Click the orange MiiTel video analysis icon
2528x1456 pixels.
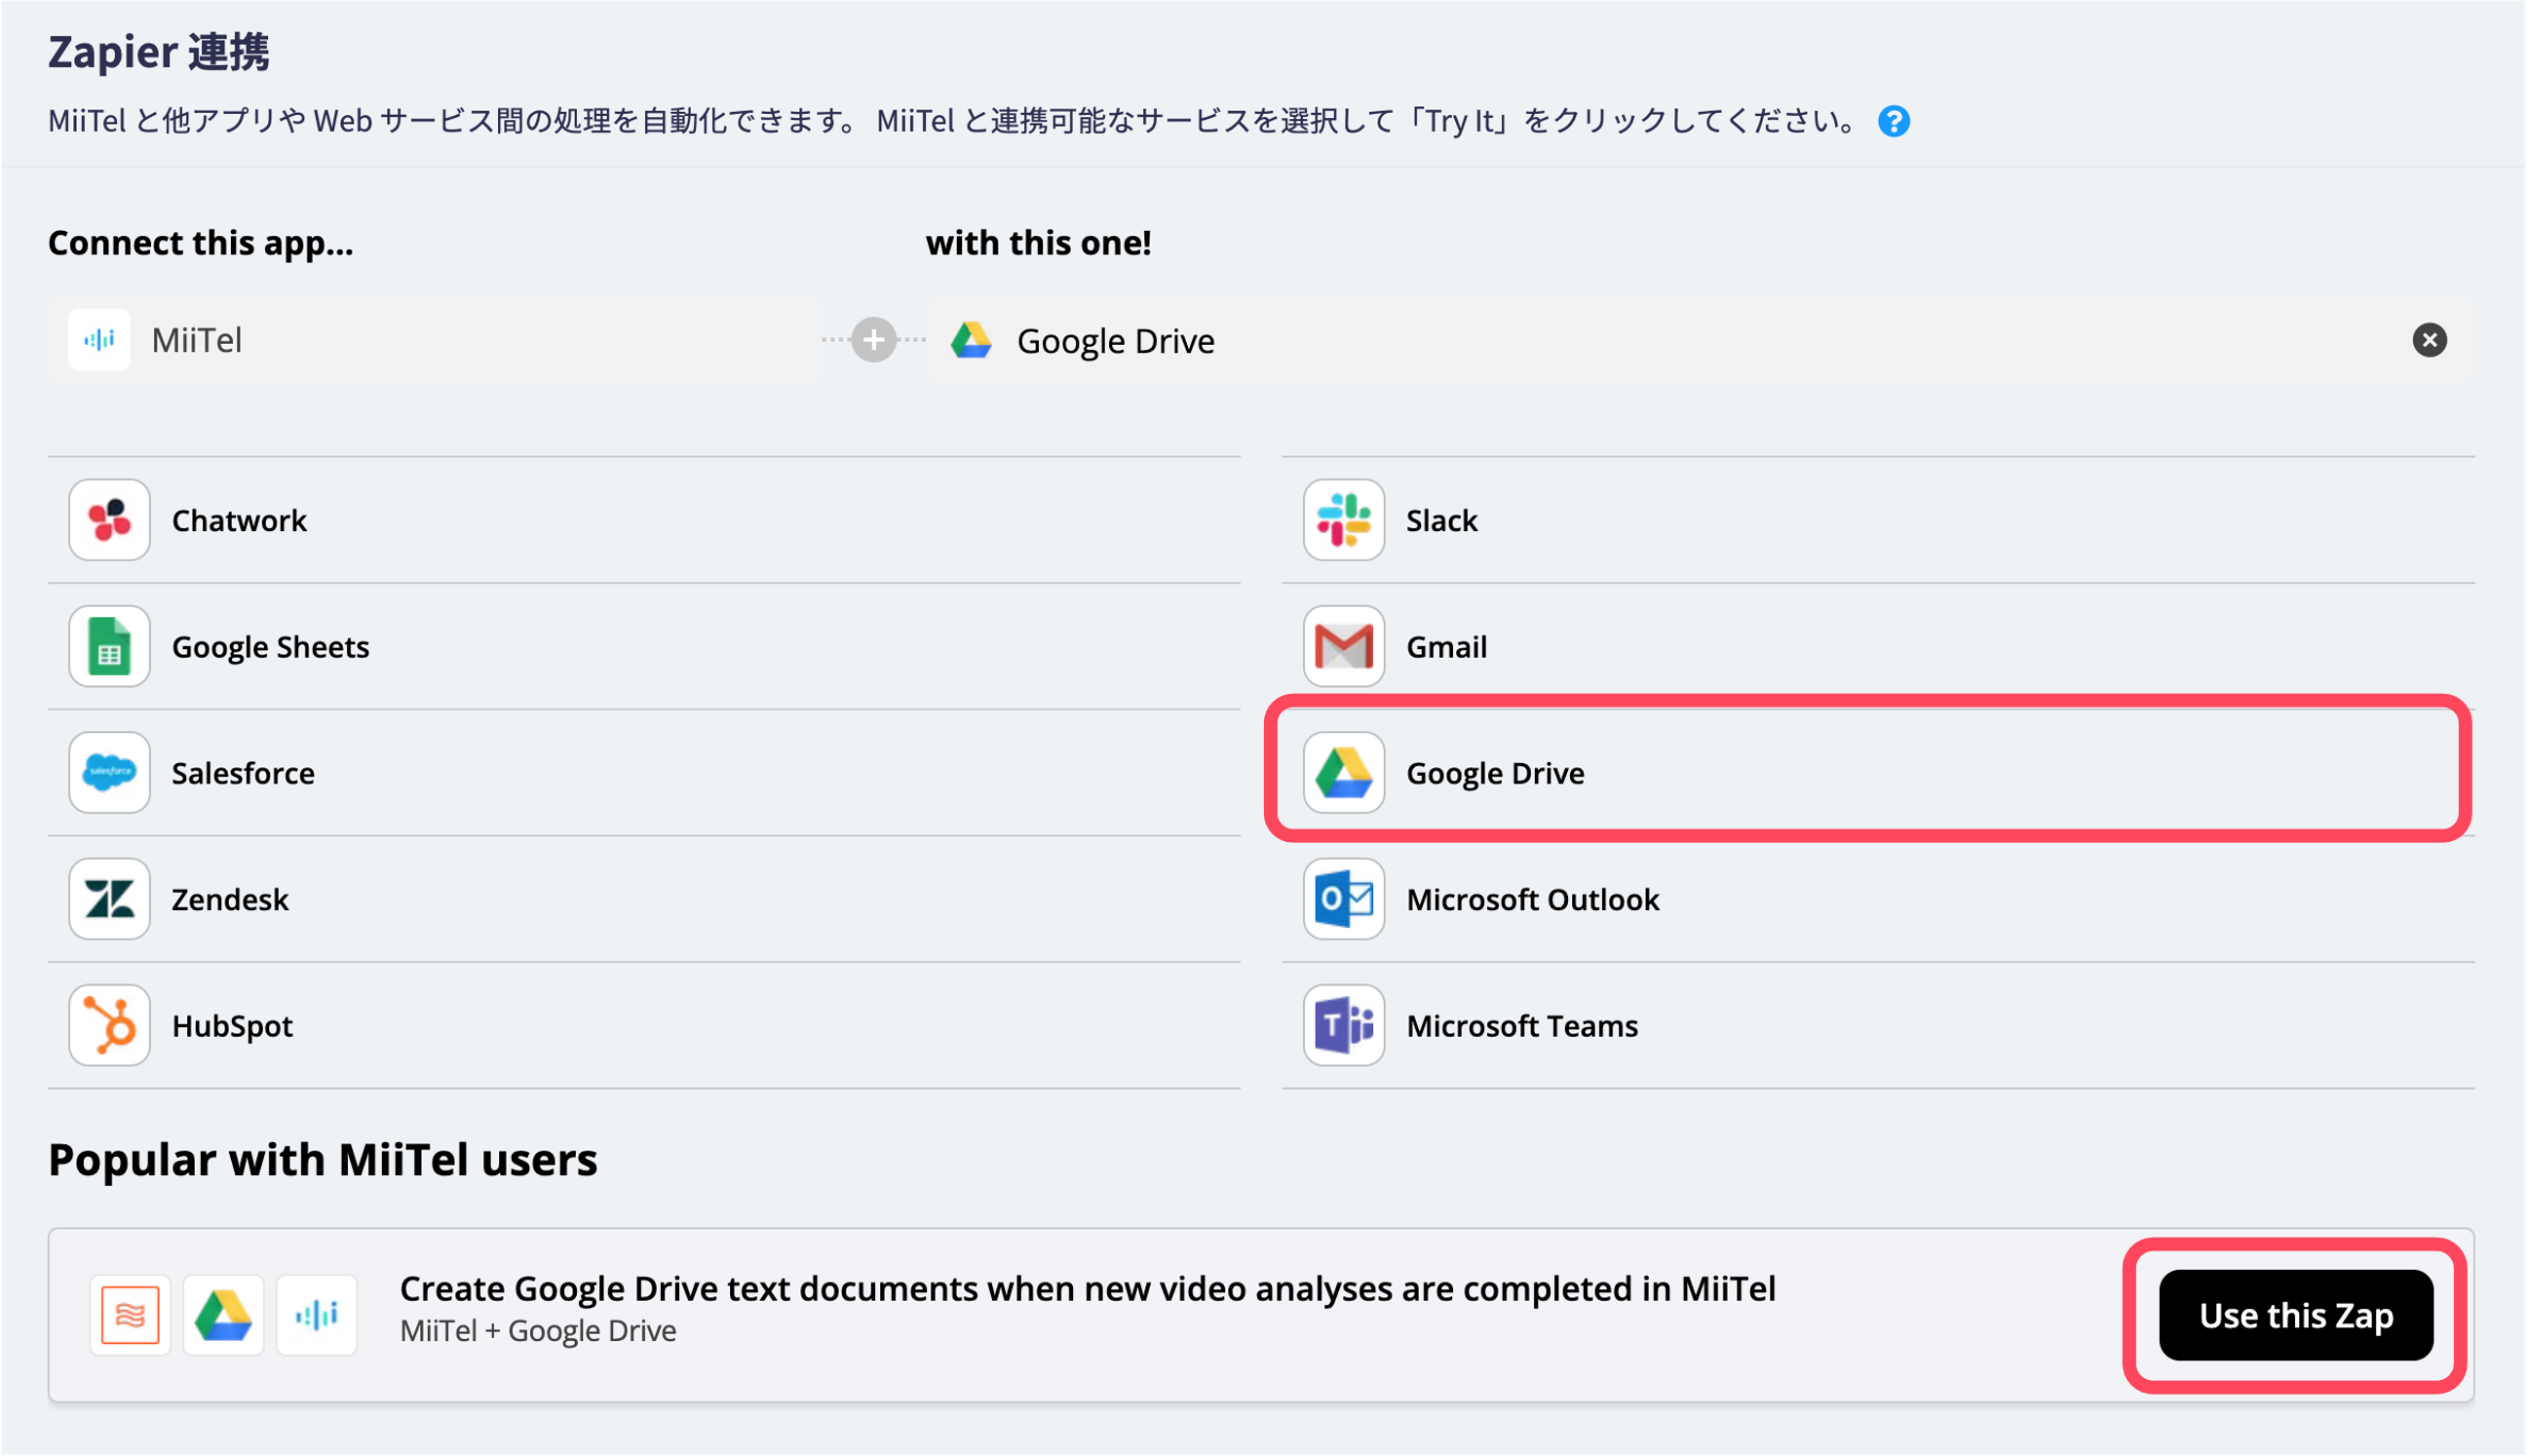[x=130, y=1315]
